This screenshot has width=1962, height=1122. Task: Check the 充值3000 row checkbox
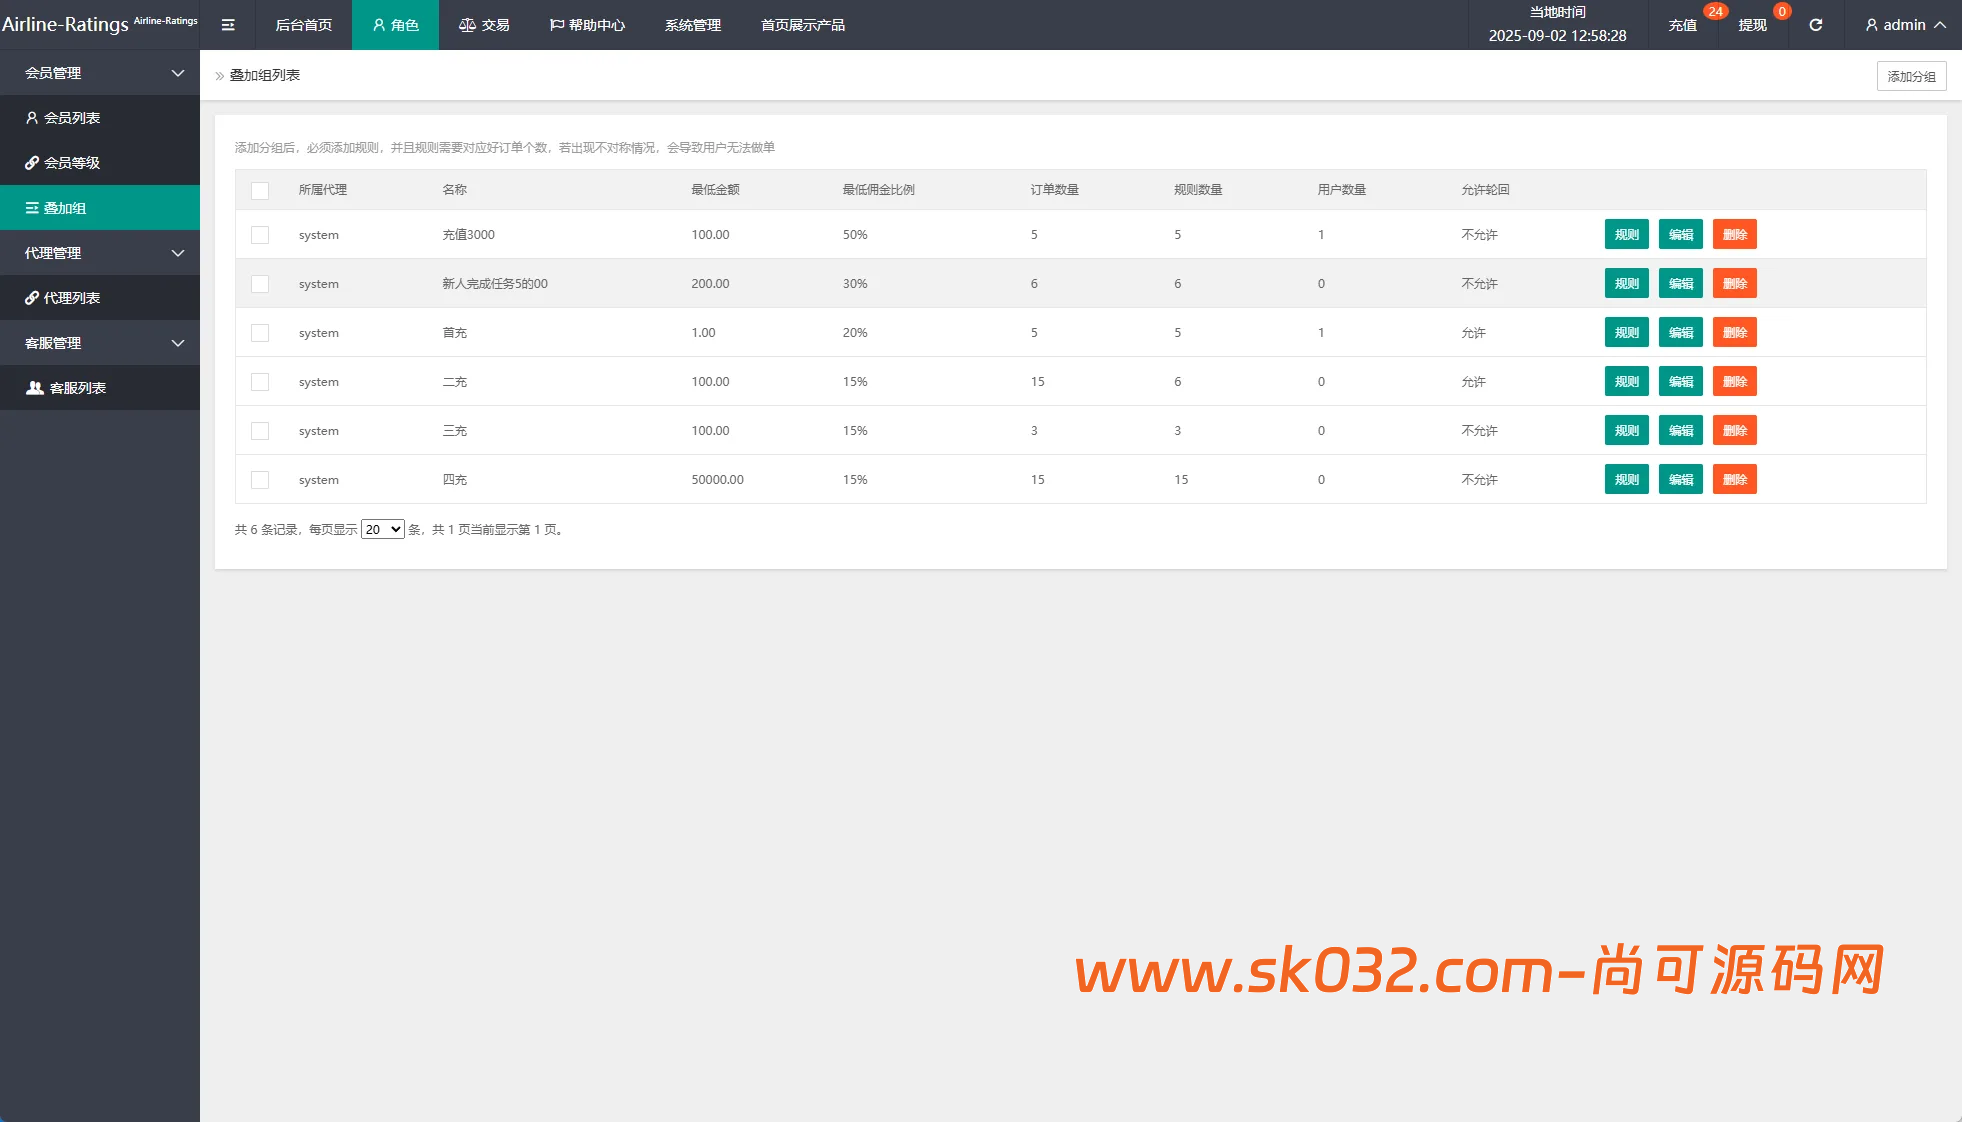[260, 235]
